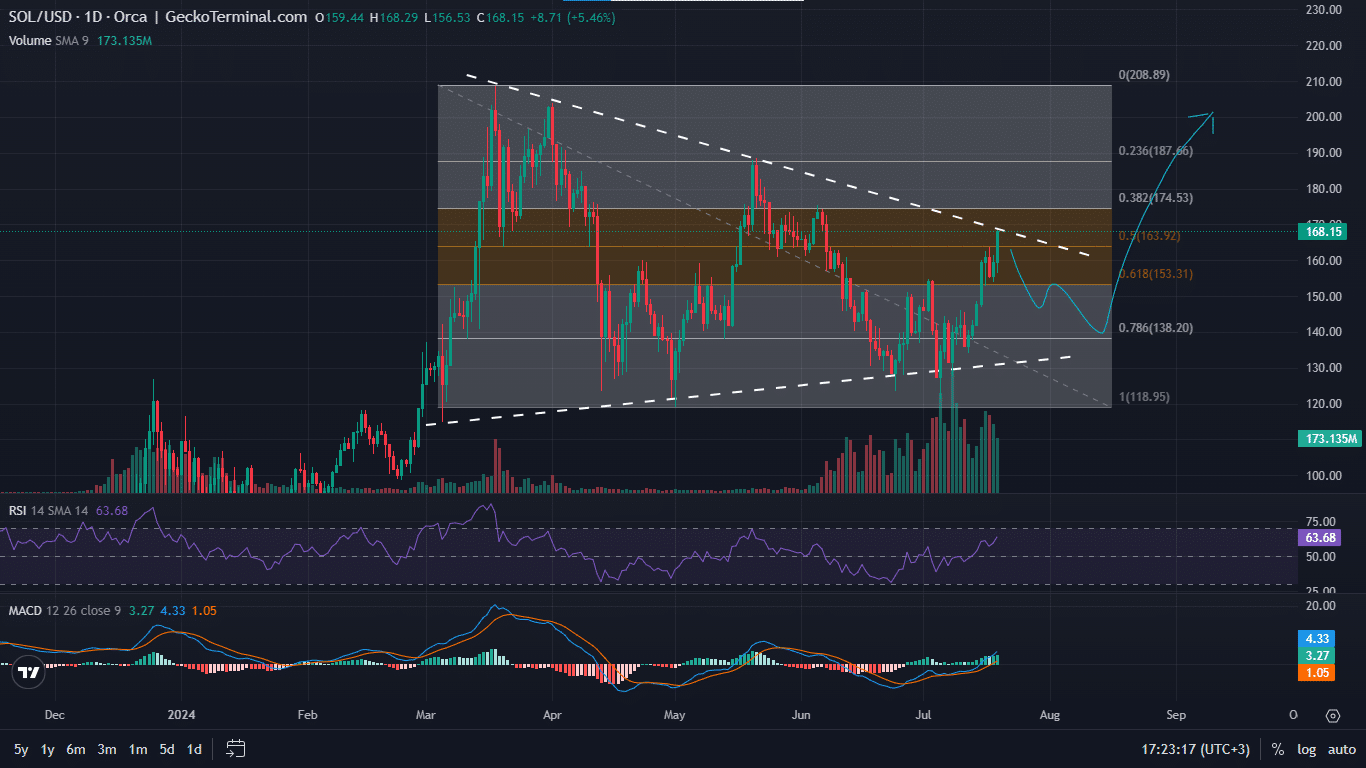Click the 0.382(174.53) Fibonacci label

coord(1155,198)
